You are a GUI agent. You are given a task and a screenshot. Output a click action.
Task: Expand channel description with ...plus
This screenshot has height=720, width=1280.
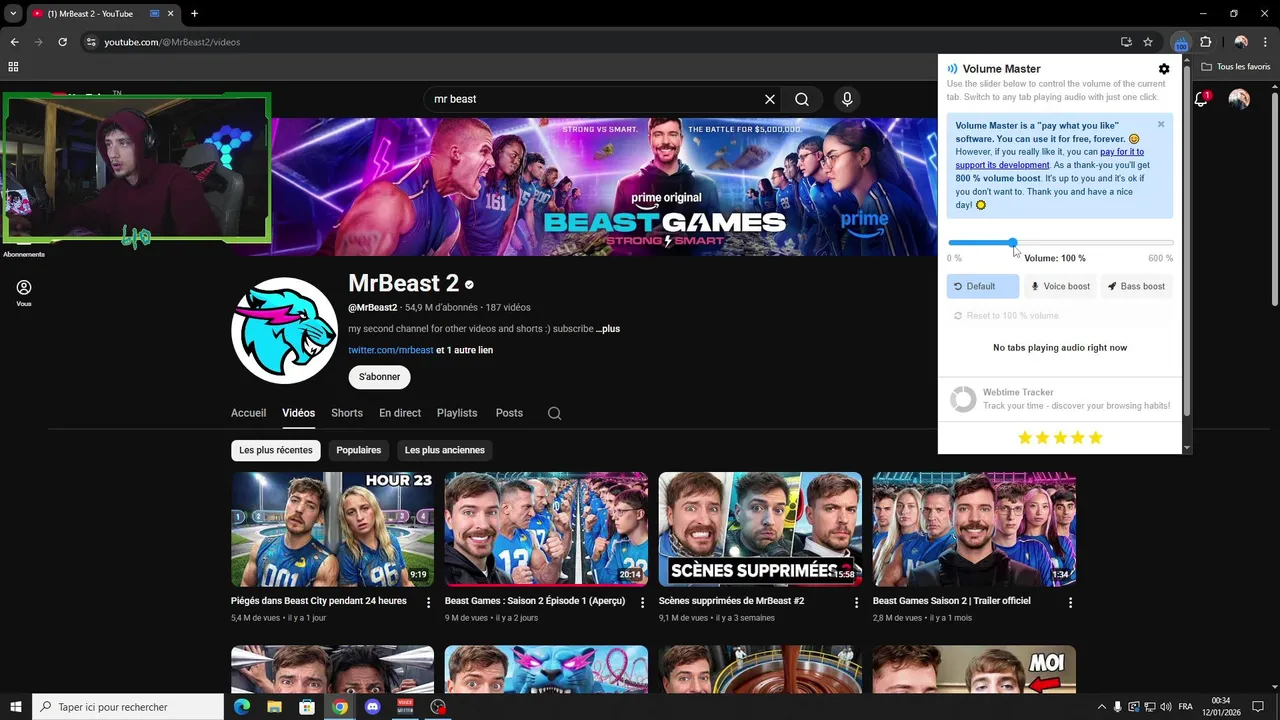pos(608,329)
